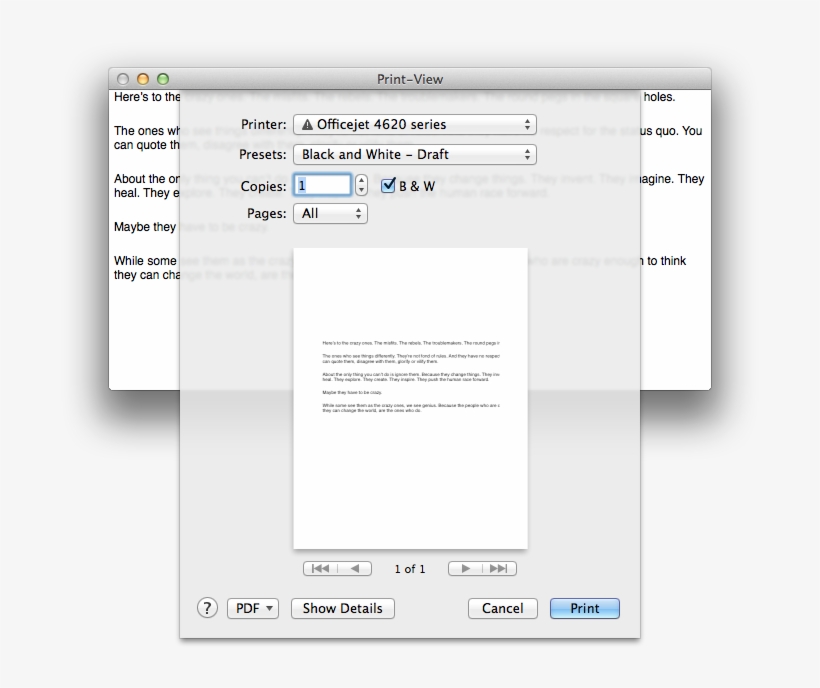Open the PDF options dropdown
Screen dimensions: 820x688
[253, 608]
